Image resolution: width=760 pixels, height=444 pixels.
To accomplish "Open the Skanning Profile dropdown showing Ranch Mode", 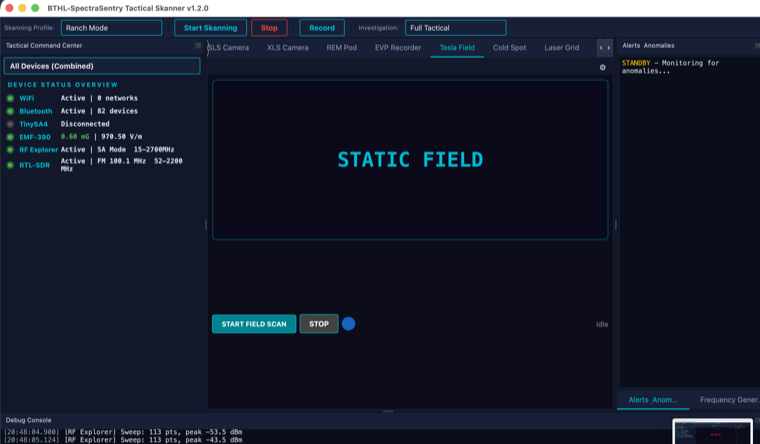I will tap(111, 28).
